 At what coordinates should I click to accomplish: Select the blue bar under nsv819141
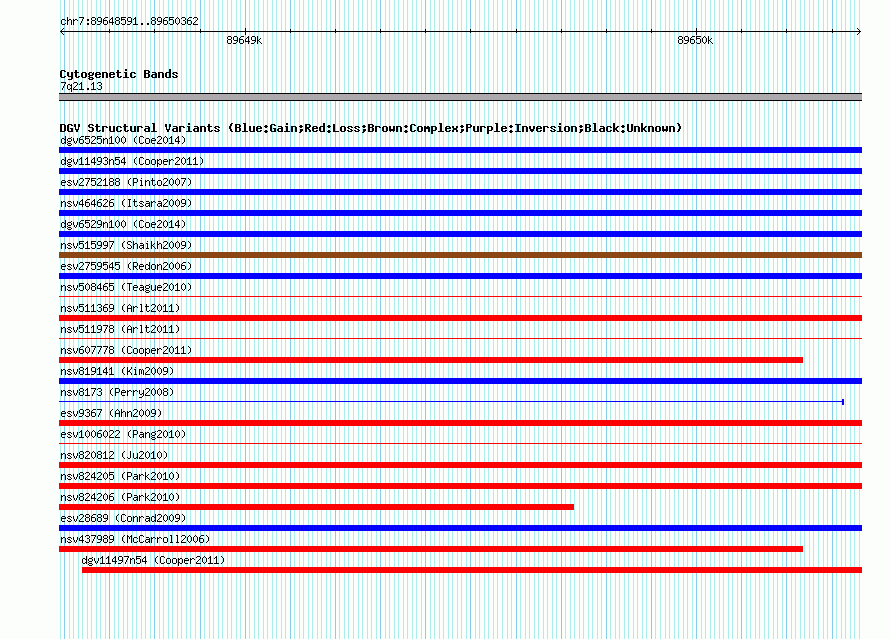(460, 381)
